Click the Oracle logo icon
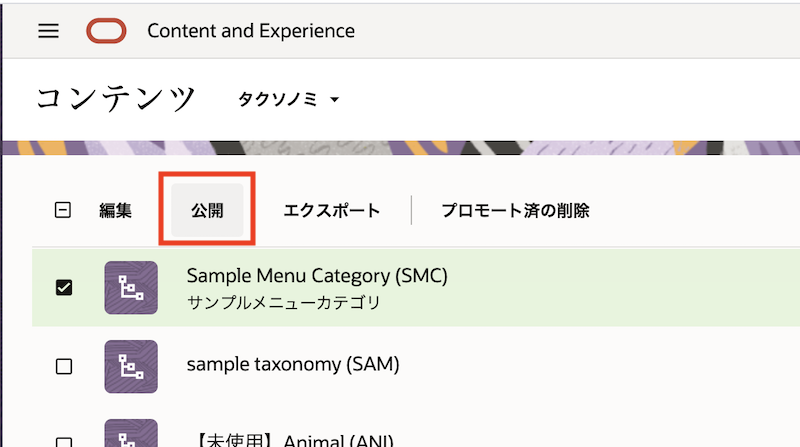This screenshot has width=800, height=447. pos(107,31)
